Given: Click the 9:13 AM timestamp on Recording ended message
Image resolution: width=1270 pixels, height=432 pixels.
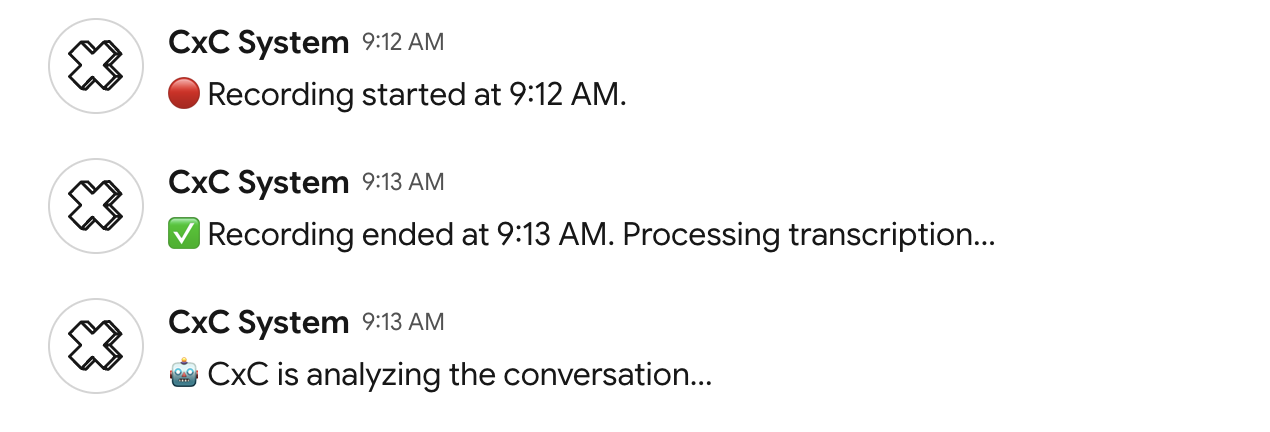Looking at the screenshot, I should [403, 182].
